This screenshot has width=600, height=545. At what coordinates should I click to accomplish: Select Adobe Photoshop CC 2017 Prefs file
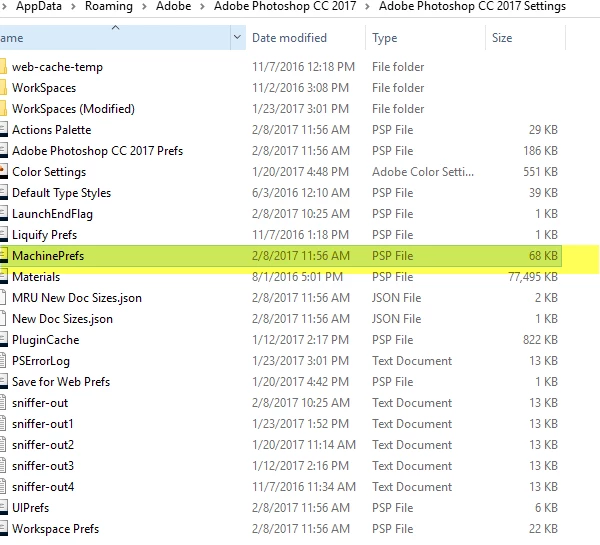pos(98,150)
